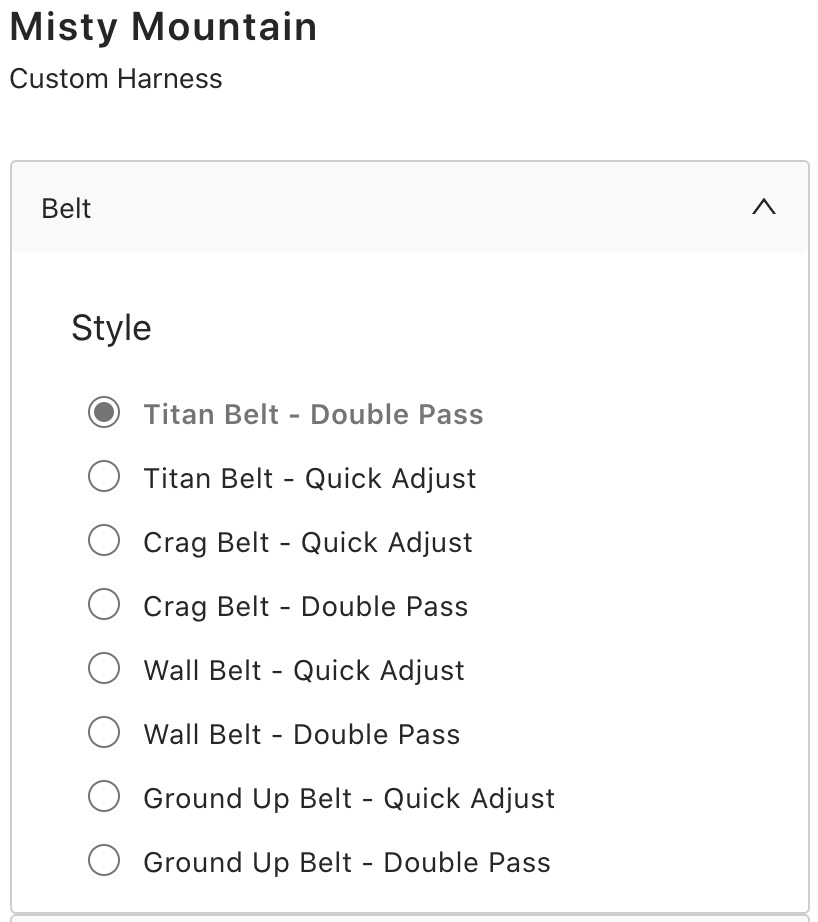Screen dimensions: 818x922
Task: Click the "Ground Up Belt - Double Pass" label text
Action: tap(347, 862)
